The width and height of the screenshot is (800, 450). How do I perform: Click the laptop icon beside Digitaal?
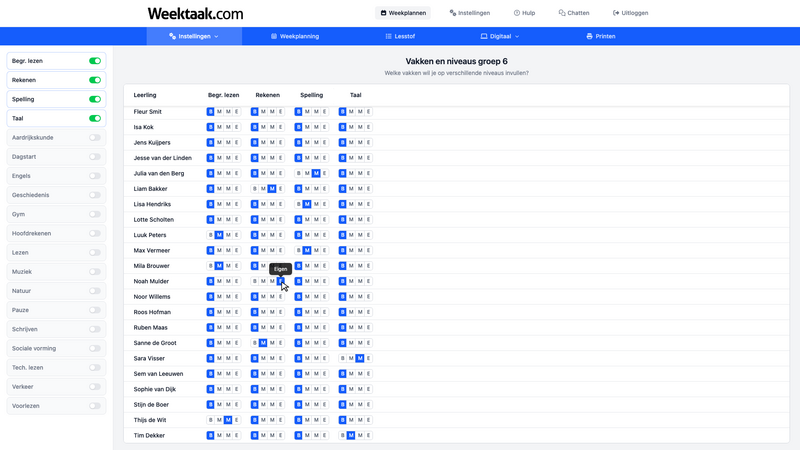point(484,36)
